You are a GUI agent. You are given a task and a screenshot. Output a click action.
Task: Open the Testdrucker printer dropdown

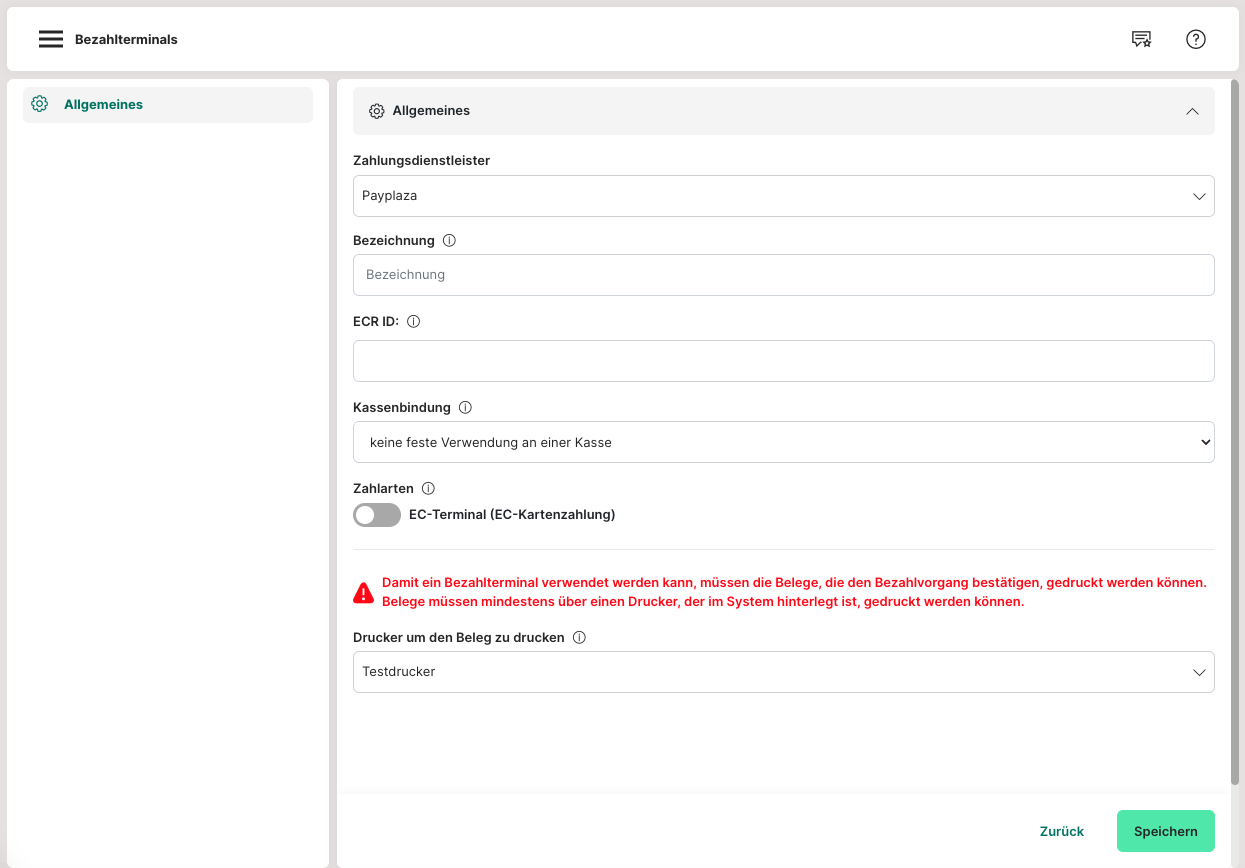783,672
